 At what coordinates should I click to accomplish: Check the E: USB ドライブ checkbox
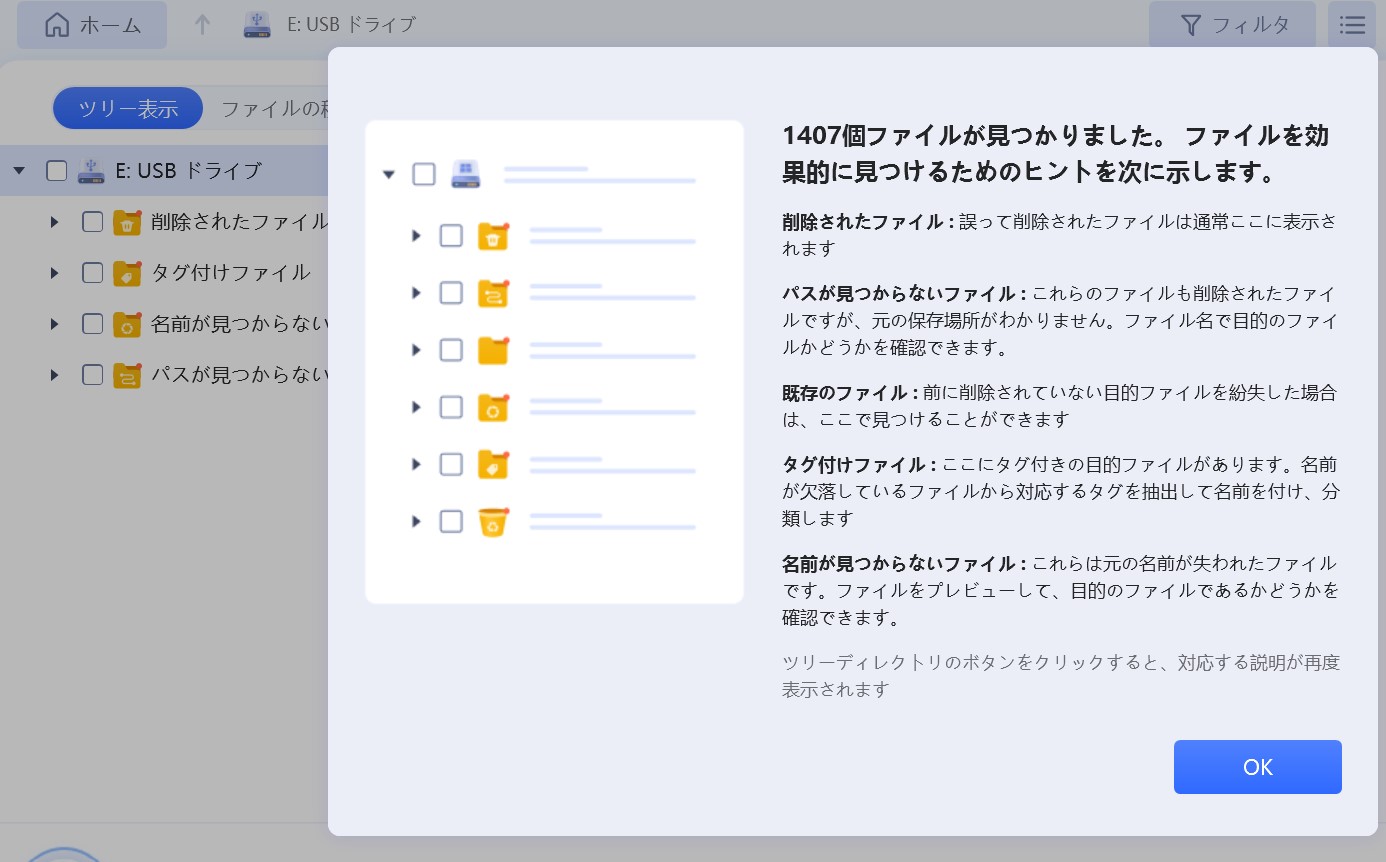click(x=57, y=171)
